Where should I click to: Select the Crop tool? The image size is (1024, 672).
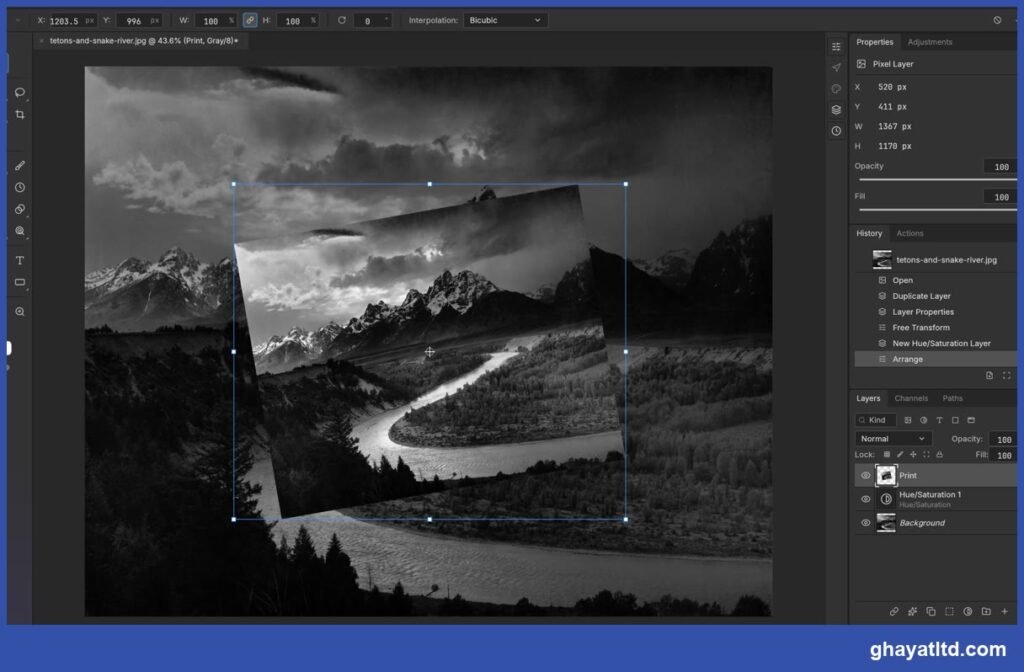click(20, 114)
